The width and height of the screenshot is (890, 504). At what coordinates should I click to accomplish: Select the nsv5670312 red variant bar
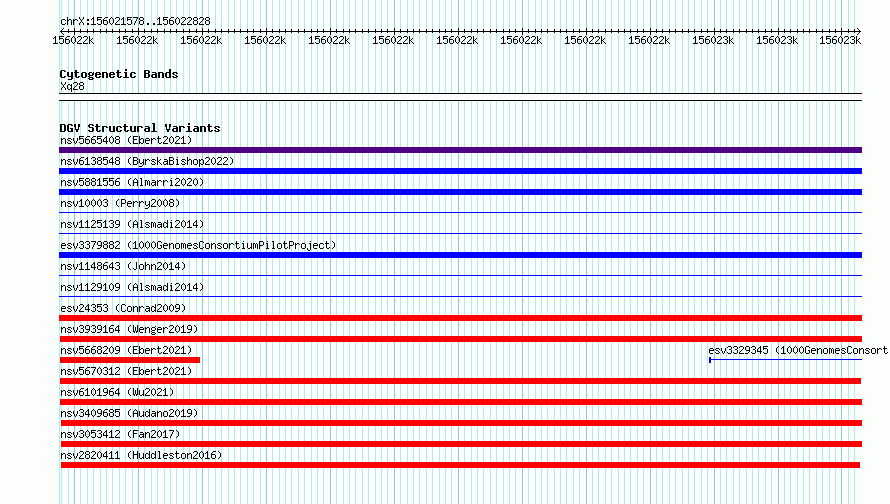coord(460,381)
